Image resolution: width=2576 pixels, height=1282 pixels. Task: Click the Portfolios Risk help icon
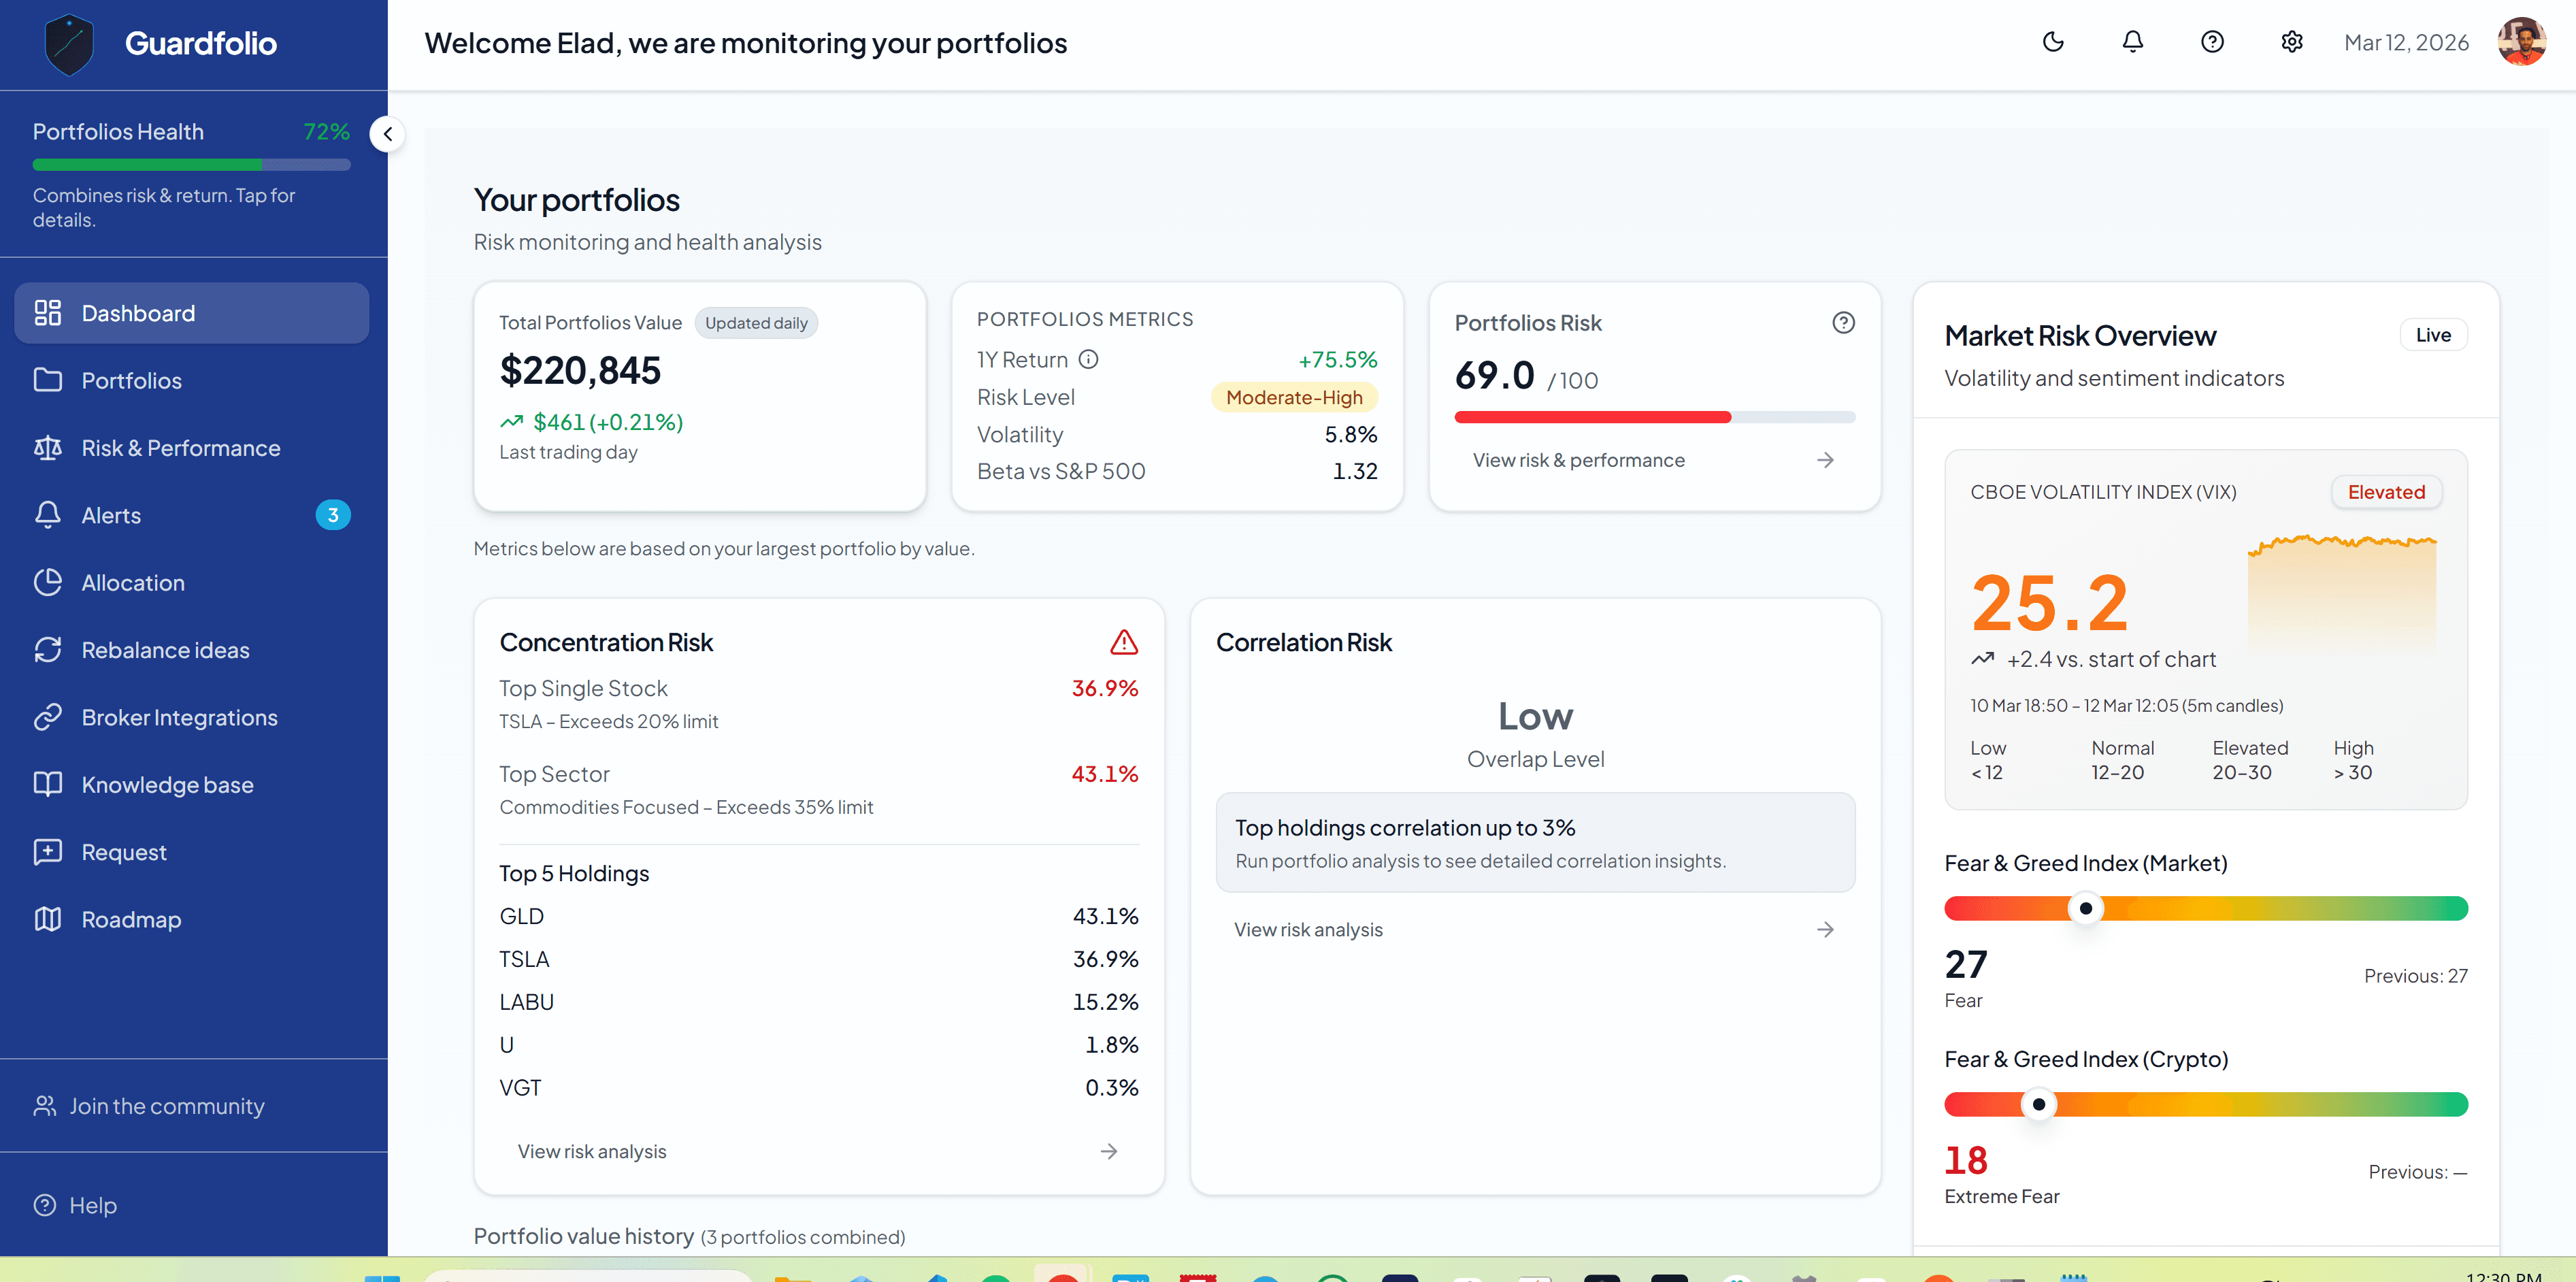coord(1843,322)
